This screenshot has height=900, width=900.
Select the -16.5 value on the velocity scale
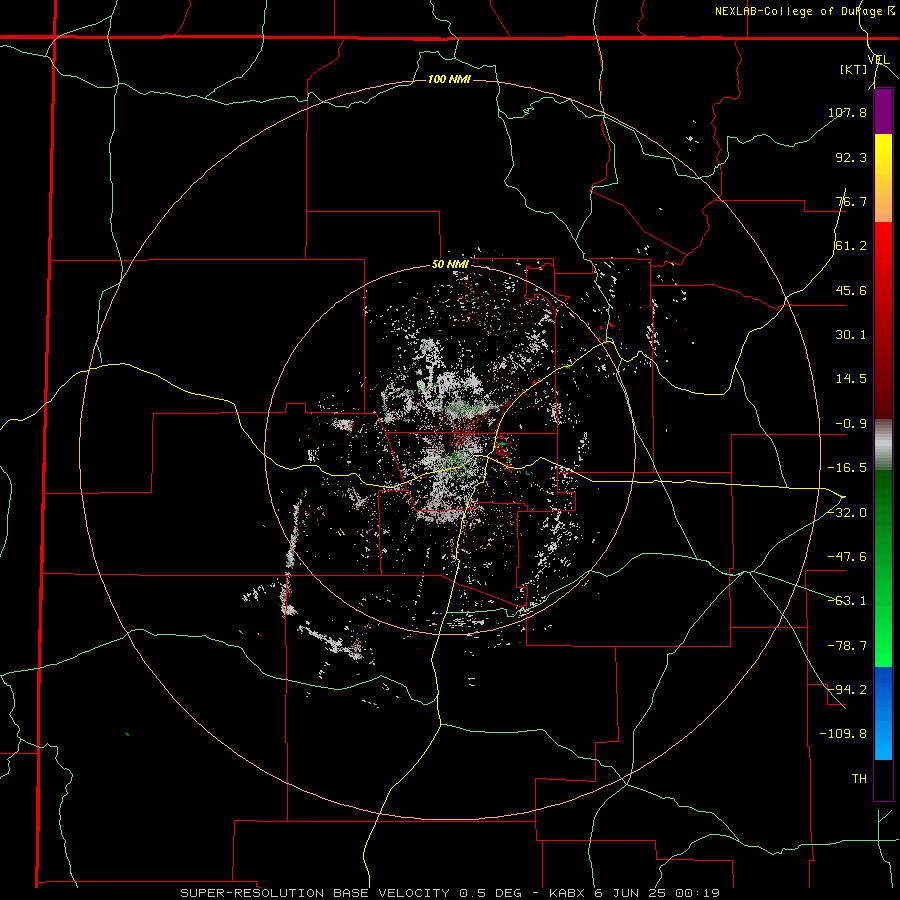847,468
